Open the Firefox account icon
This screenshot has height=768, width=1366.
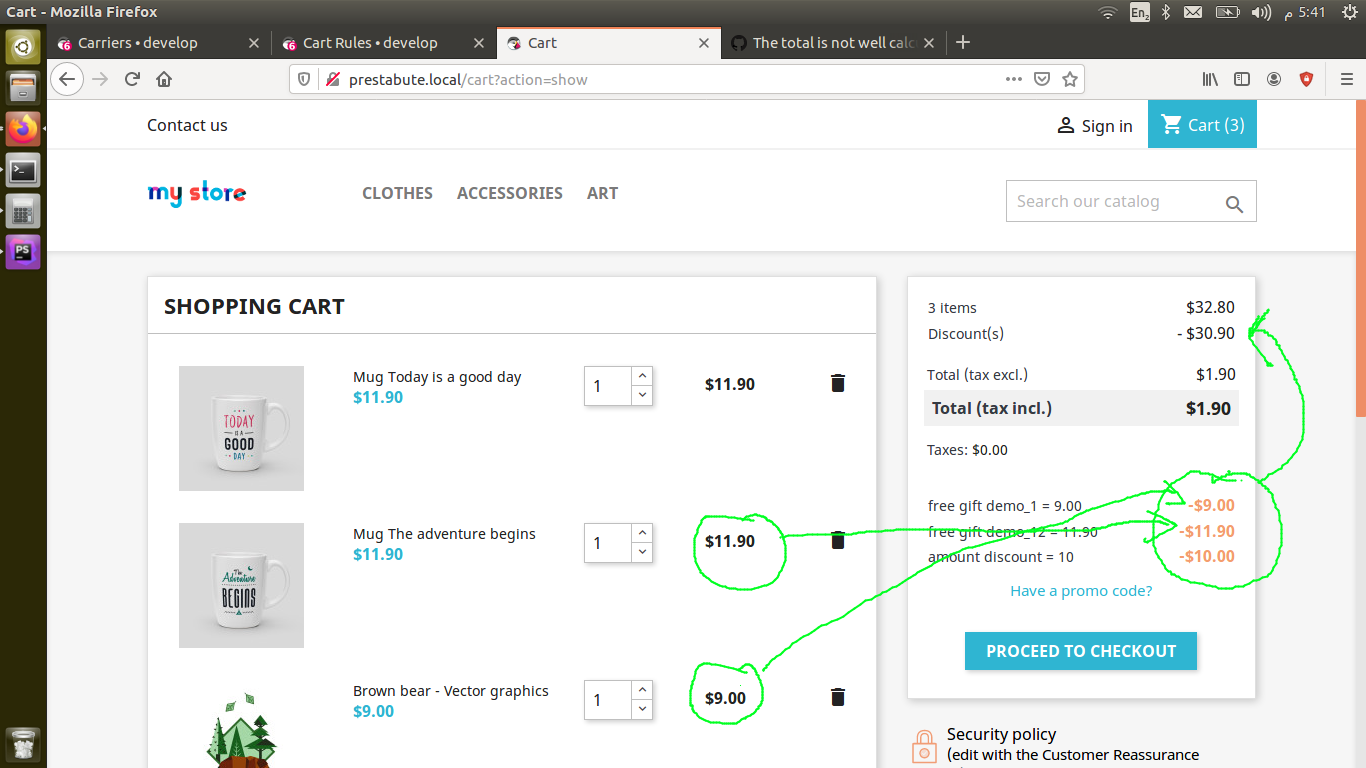(1274, 79)
